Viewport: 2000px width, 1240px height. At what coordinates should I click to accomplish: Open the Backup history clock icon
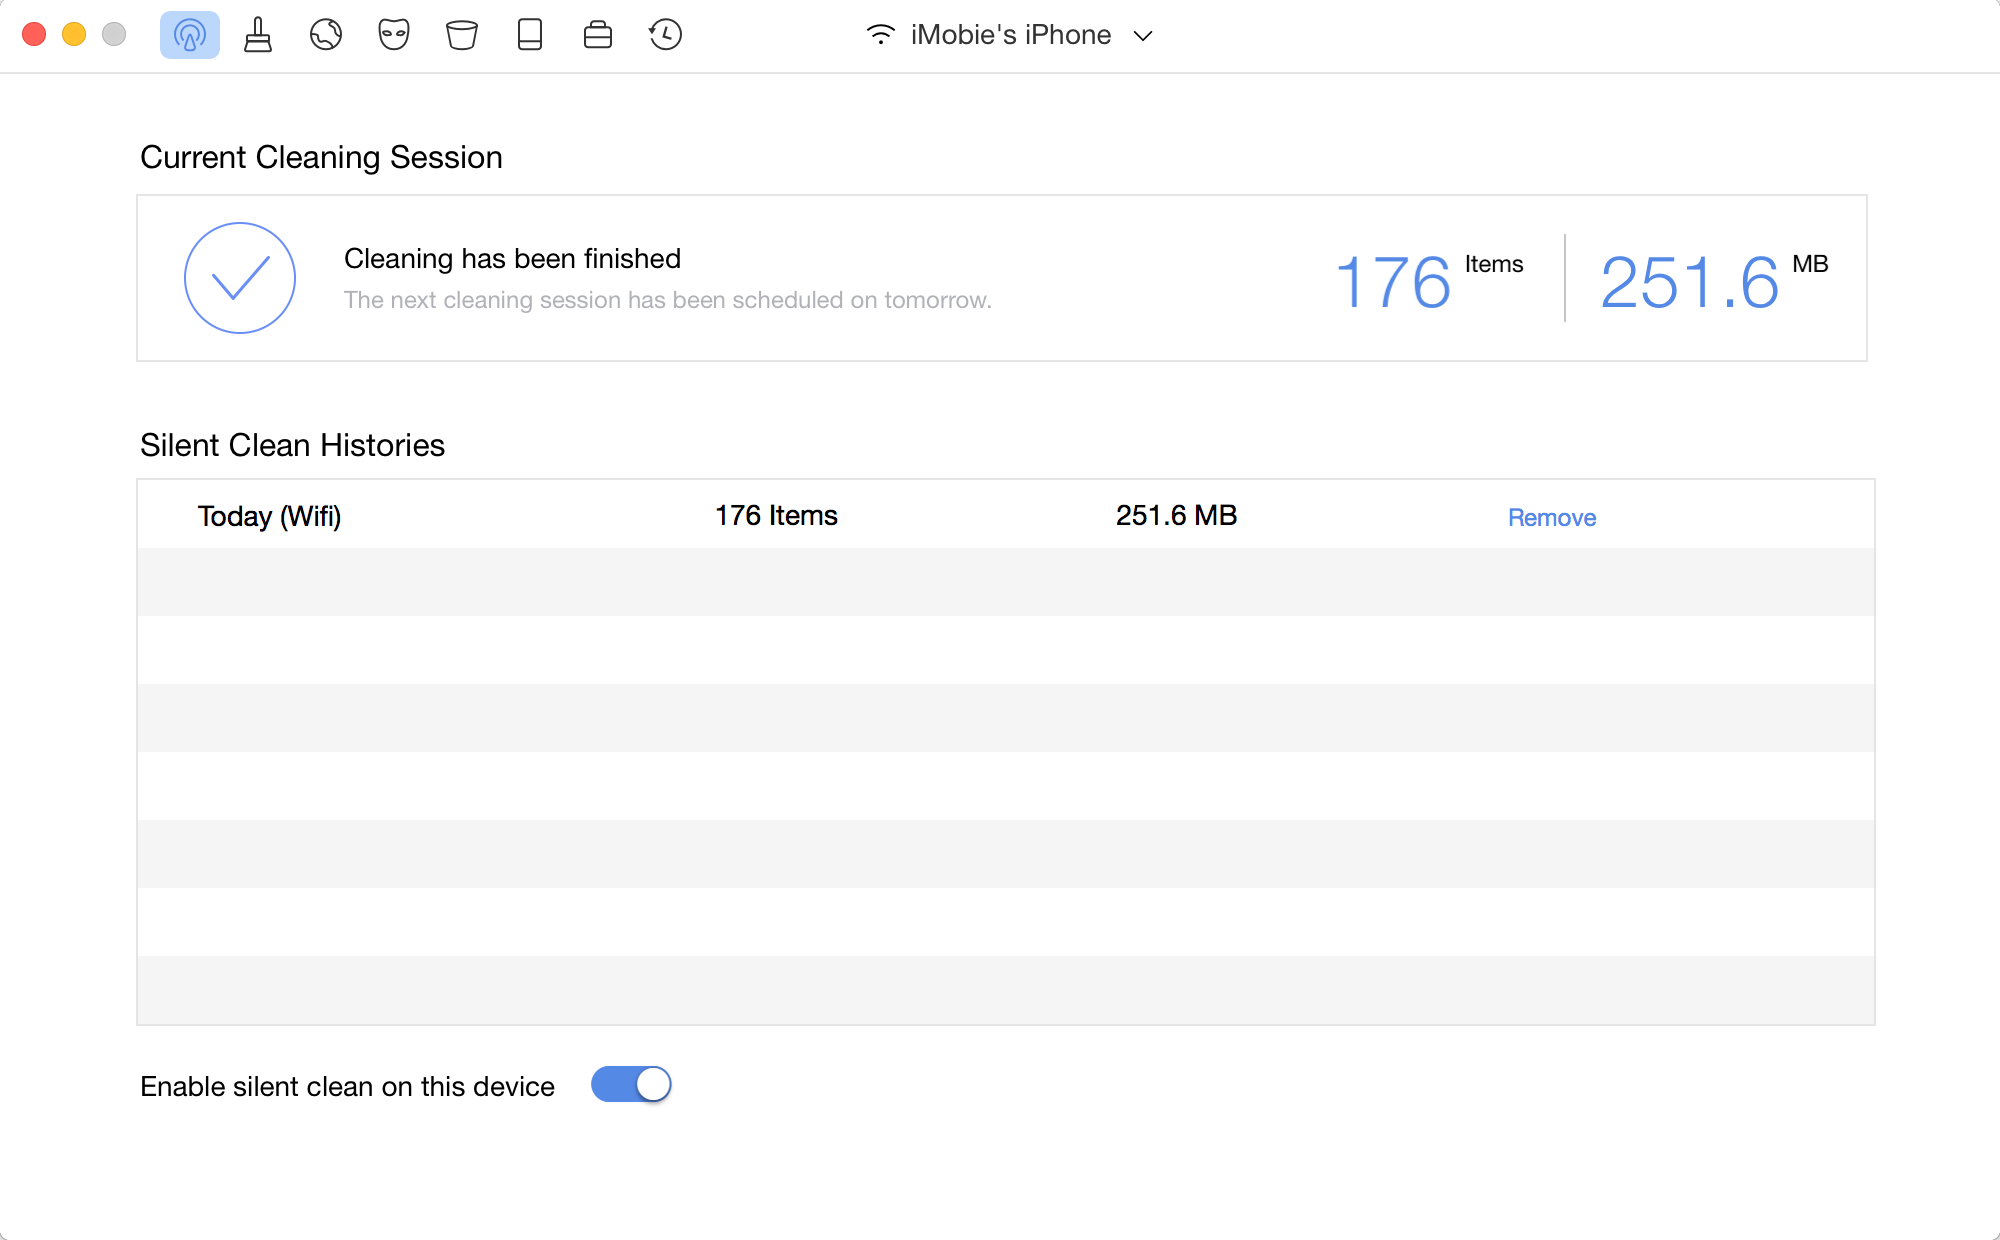coord(665,35)
